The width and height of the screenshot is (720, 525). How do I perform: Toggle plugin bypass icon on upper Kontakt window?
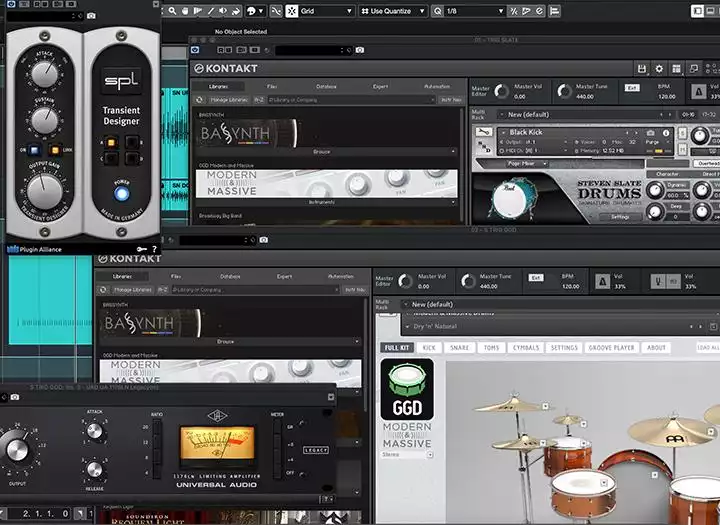pyautogui.click(x=195, y=50)
